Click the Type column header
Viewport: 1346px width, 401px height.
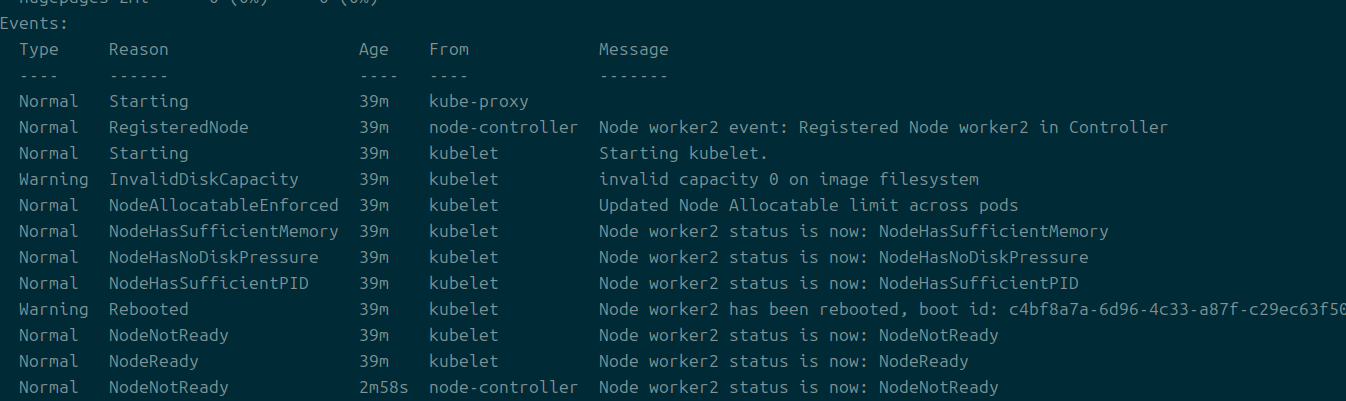click(x=39, y=49)
